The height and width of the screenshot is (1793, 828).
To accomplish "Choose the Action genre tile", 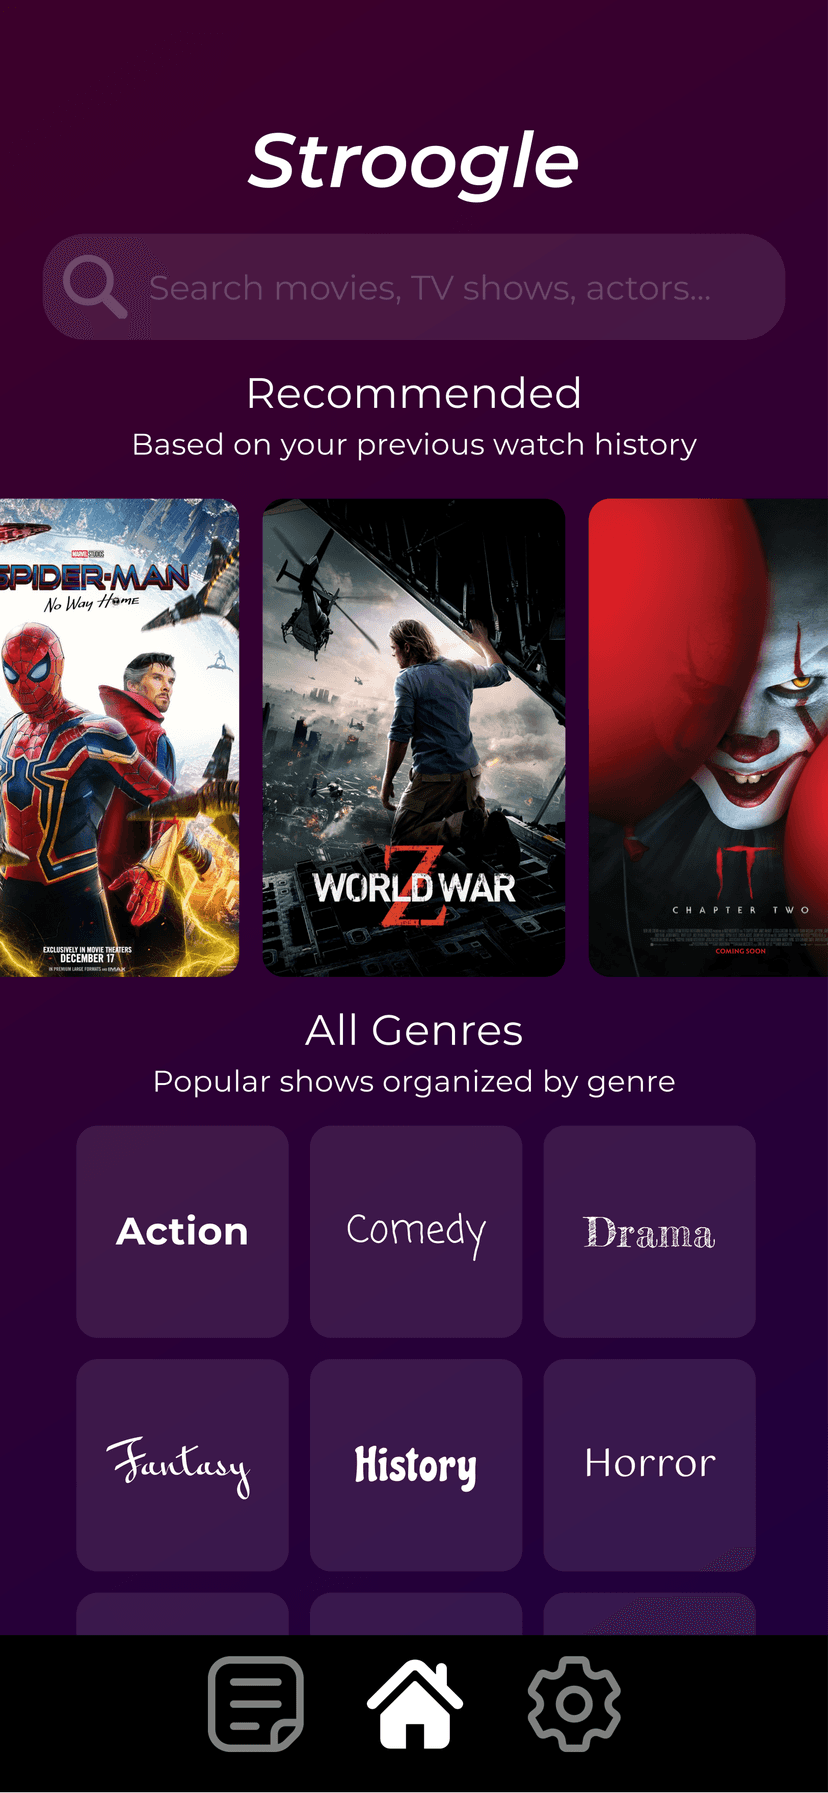I will pyautogui.click(x=182, y=1232).
